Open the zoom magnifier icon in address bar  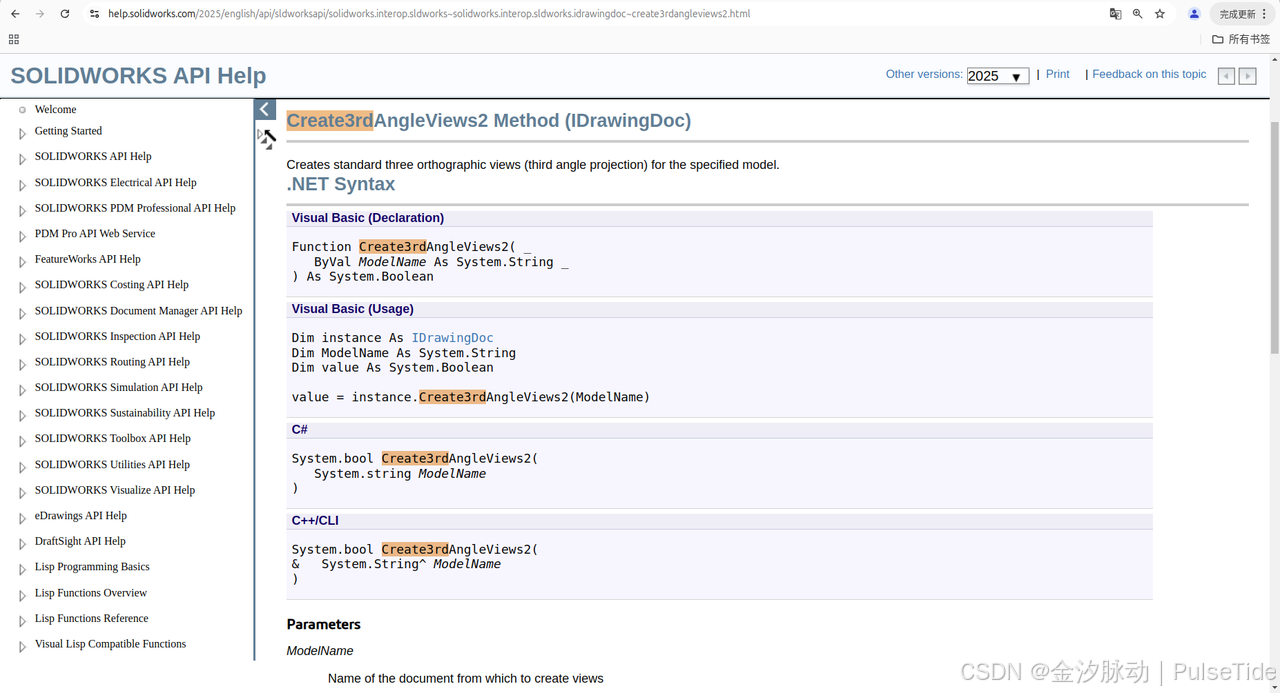1137,14
